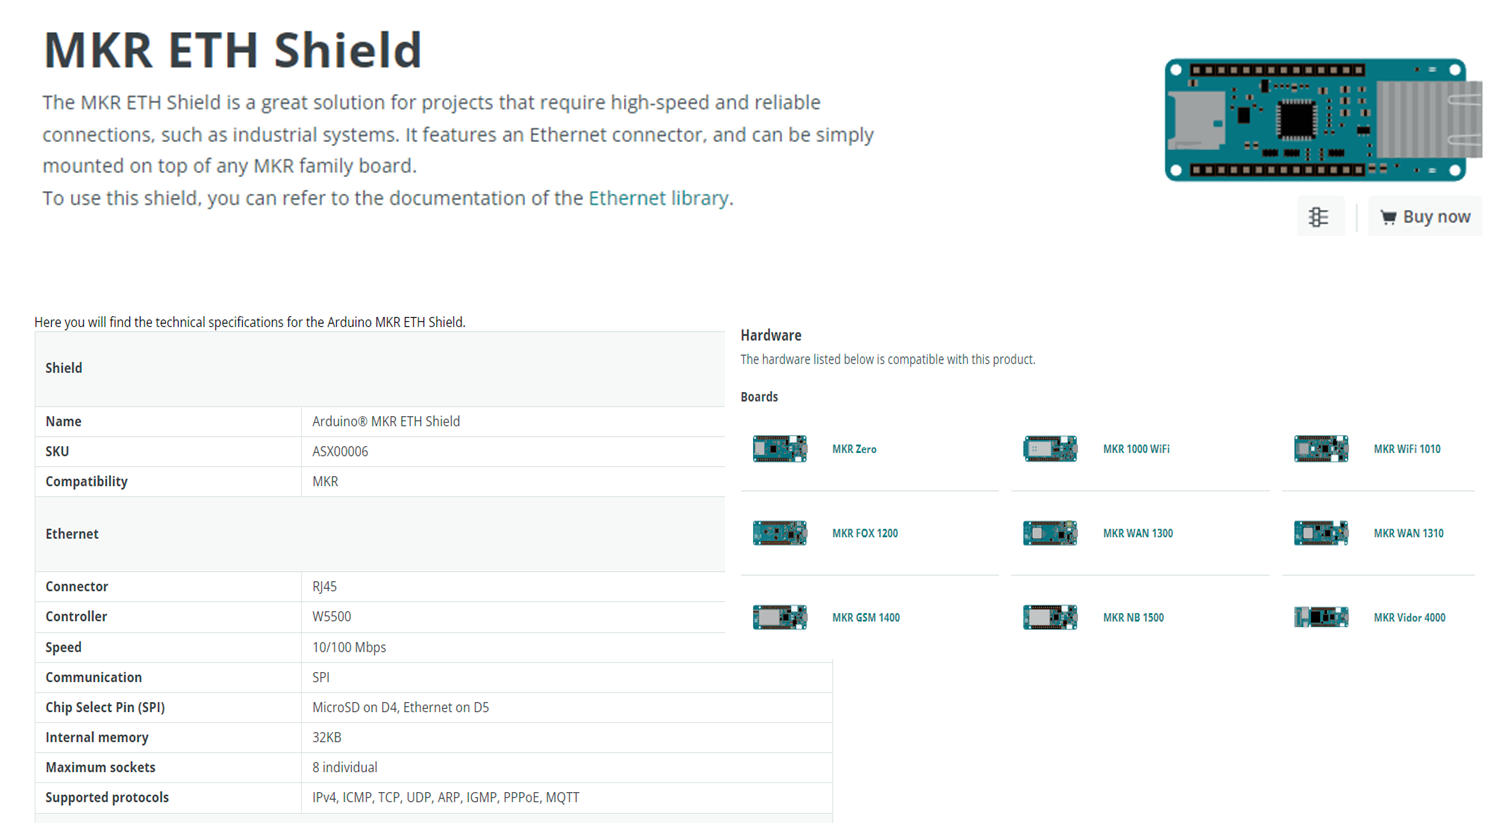Click the MKR 1000 WiFi board image
The image size is (1500, 823).
coord(1050,449)
